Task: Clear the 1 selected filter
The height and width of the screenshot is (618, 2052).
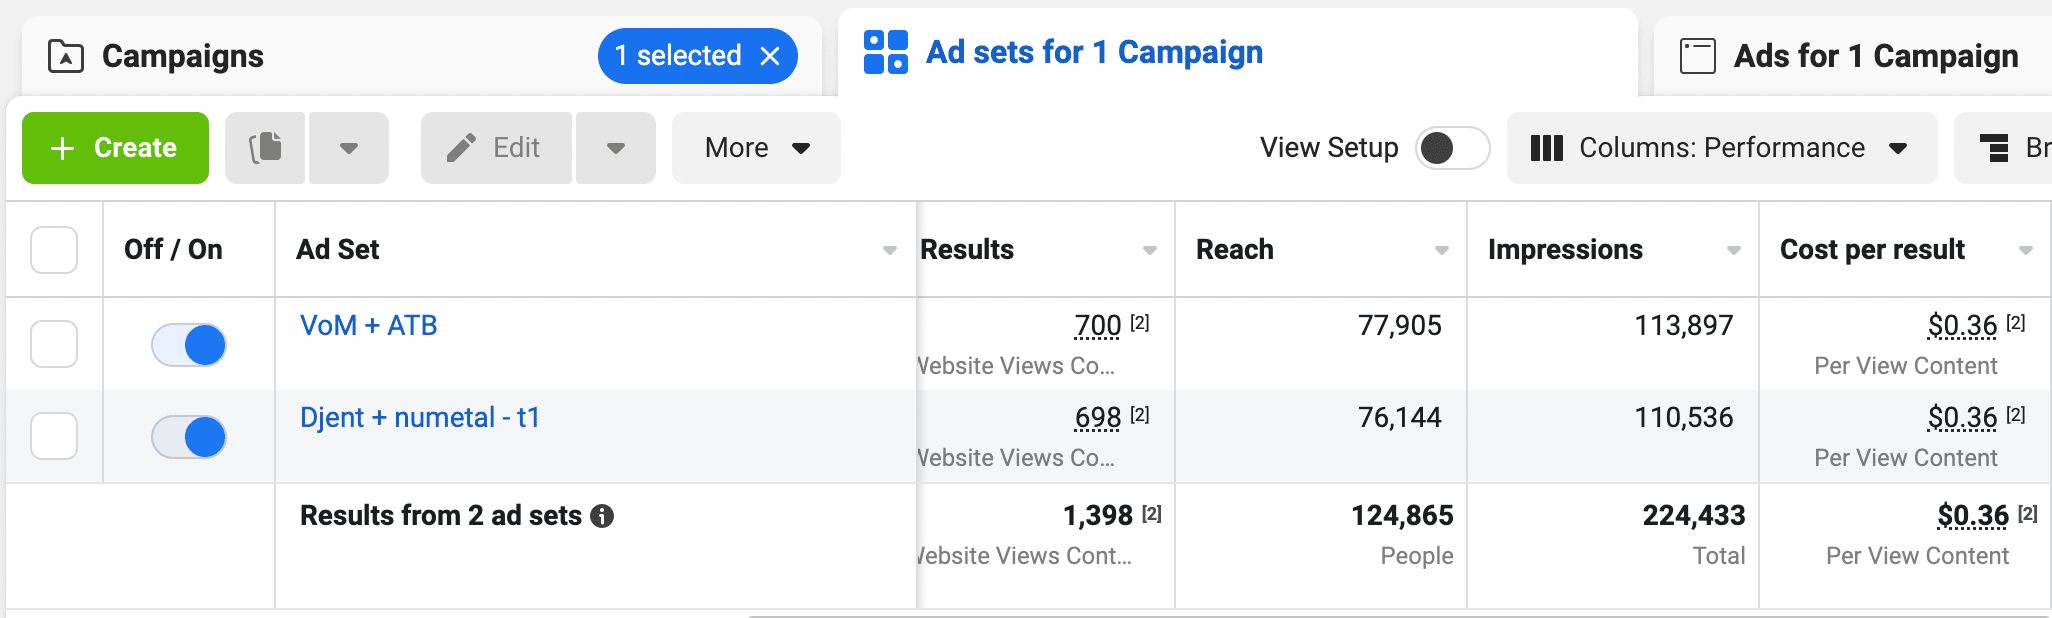Action: tap(770, 56)
